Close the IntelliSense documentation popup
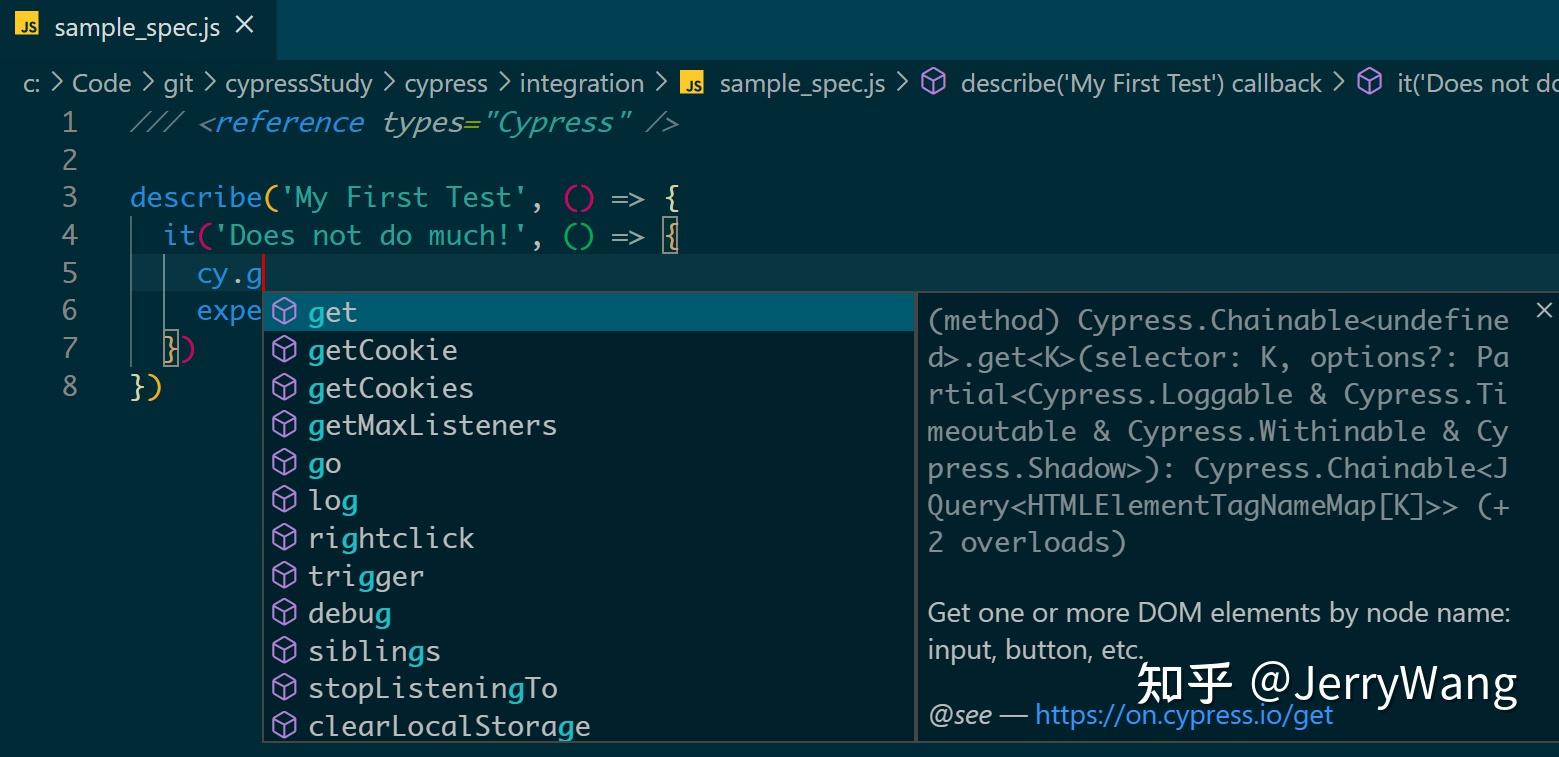 point(1543,310)
